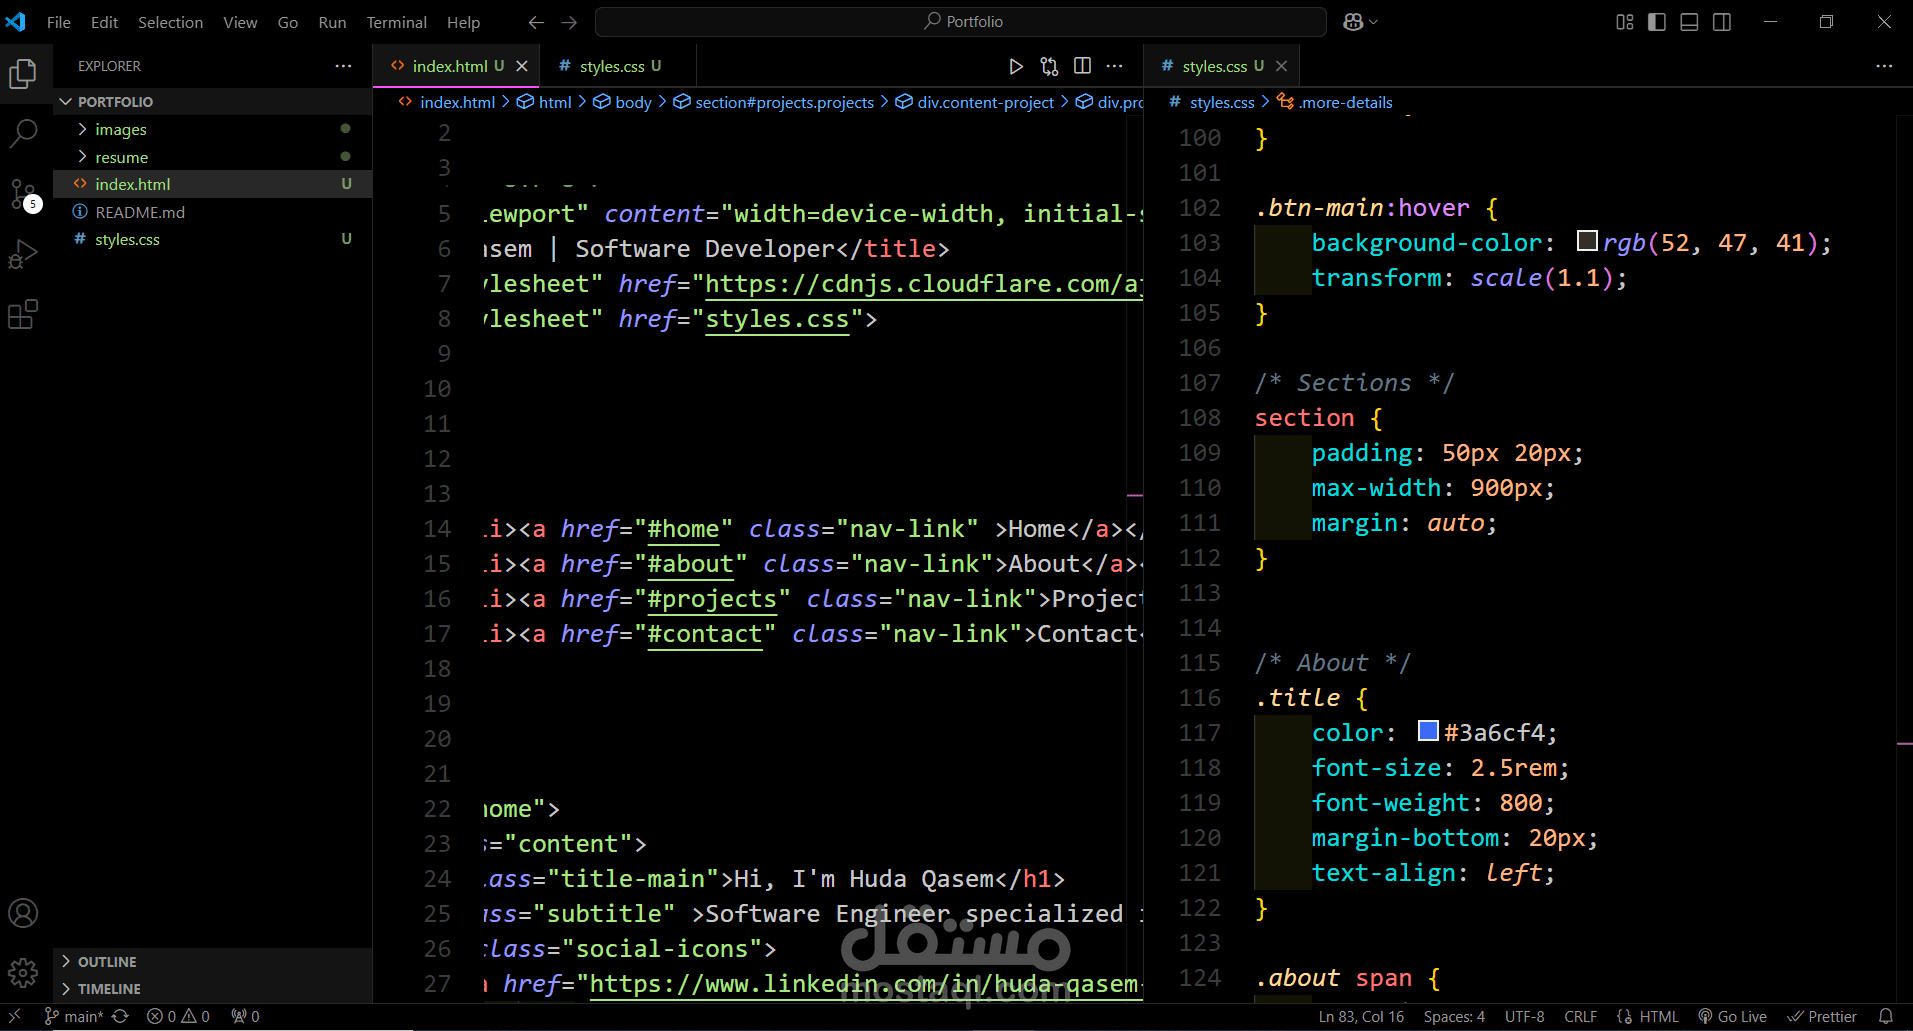
Task: Open the Copilot chat icon
Action: tap(1354, 22)
